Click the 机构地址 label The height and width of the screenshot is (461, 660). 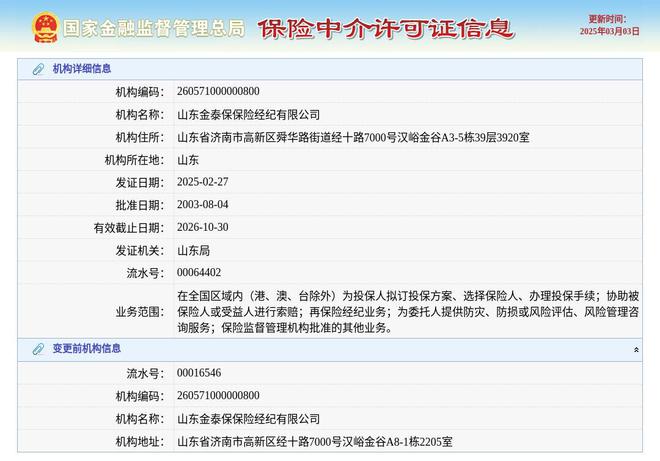[x=140, y=442]
